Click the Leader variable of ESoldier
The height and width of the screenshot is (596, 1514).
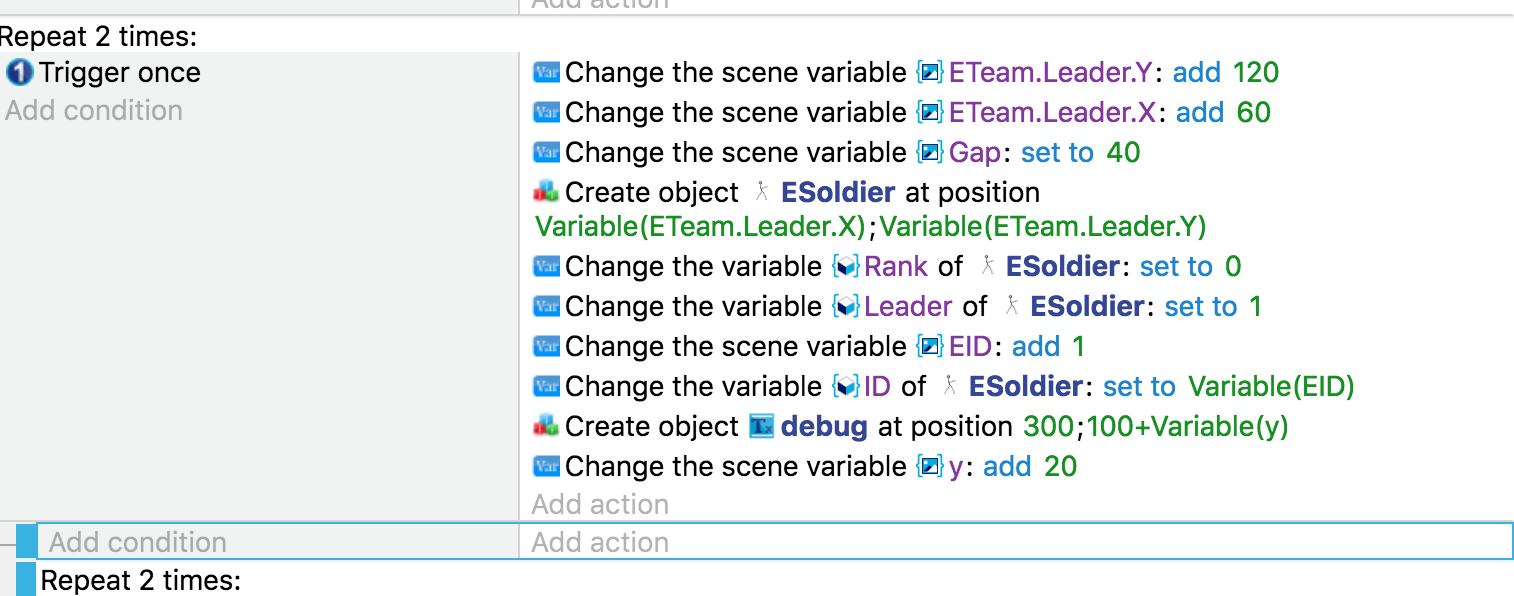[907, 306]
